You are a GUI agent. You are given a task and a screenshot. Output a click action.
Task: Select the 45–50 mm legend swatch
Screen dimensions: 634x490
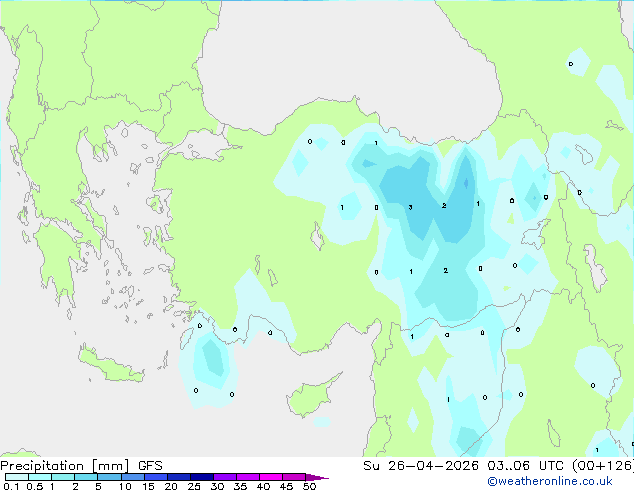coord(294,477)
